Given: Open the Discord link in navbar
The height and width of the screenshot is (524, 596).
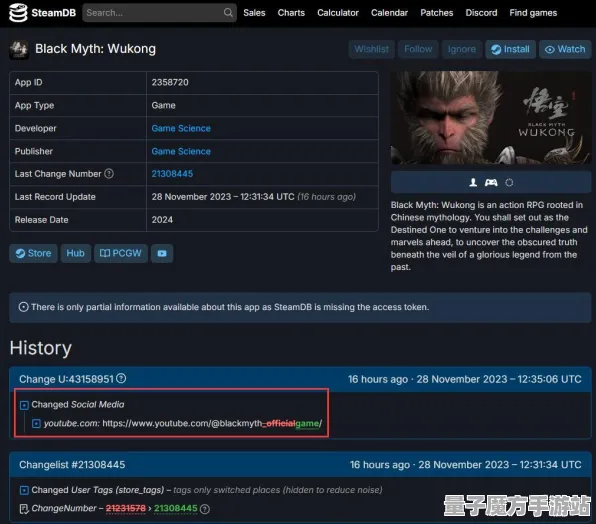Looking at the screenshot, I should tap(481, 13).
